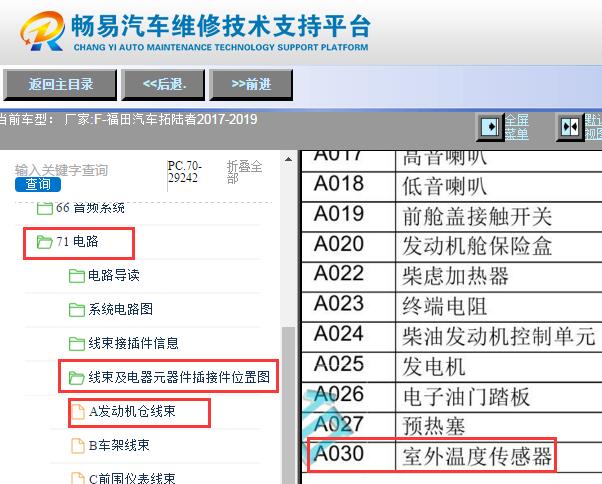Select the 预热塞 cell
The image size is (602, 484).
point(499,427)
